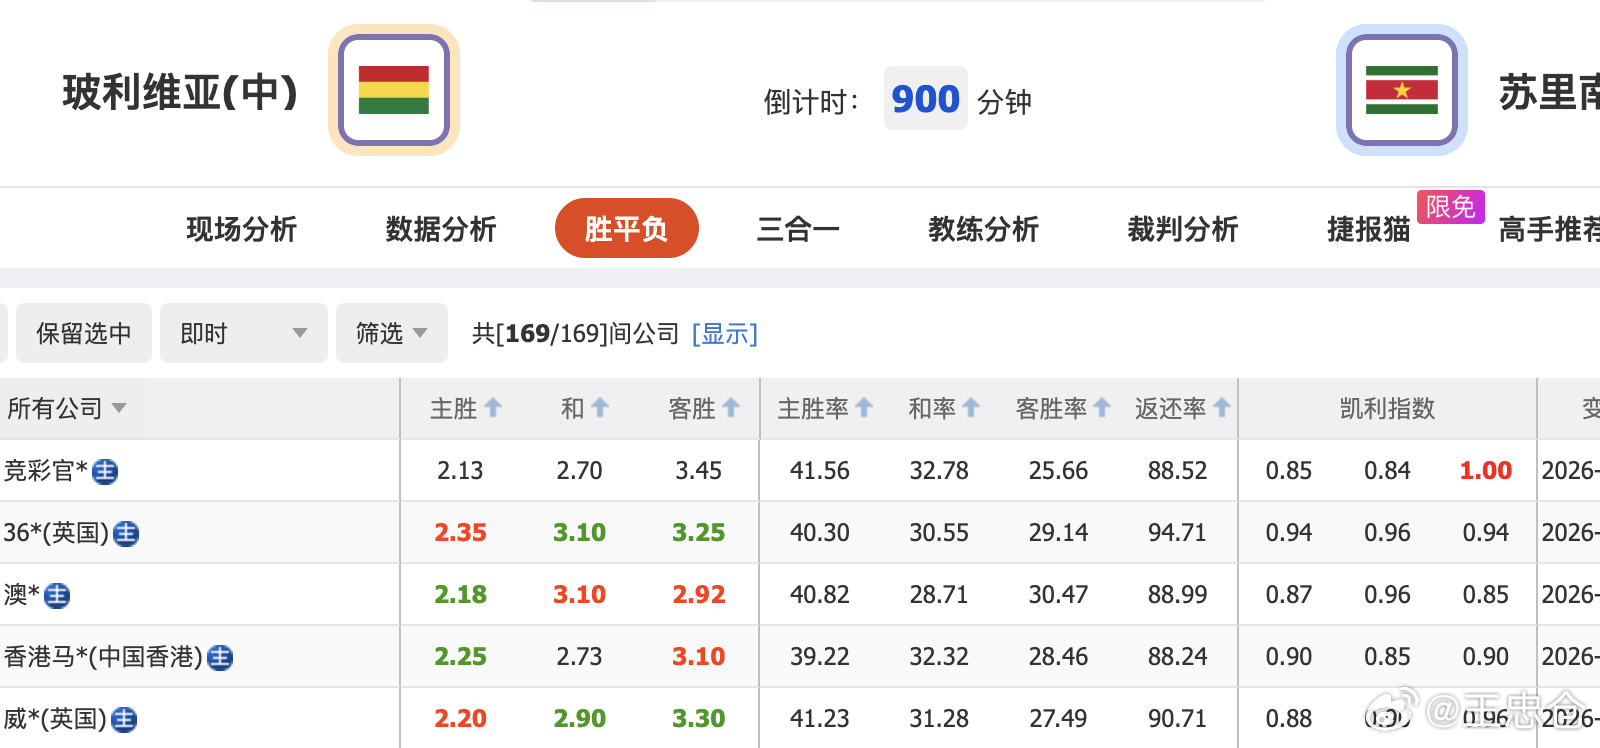Image resolution: width=1600 pixels, height=748 pixels.
Task: Sort by 返还率 arrow icon
Action: coord(1221,408)
